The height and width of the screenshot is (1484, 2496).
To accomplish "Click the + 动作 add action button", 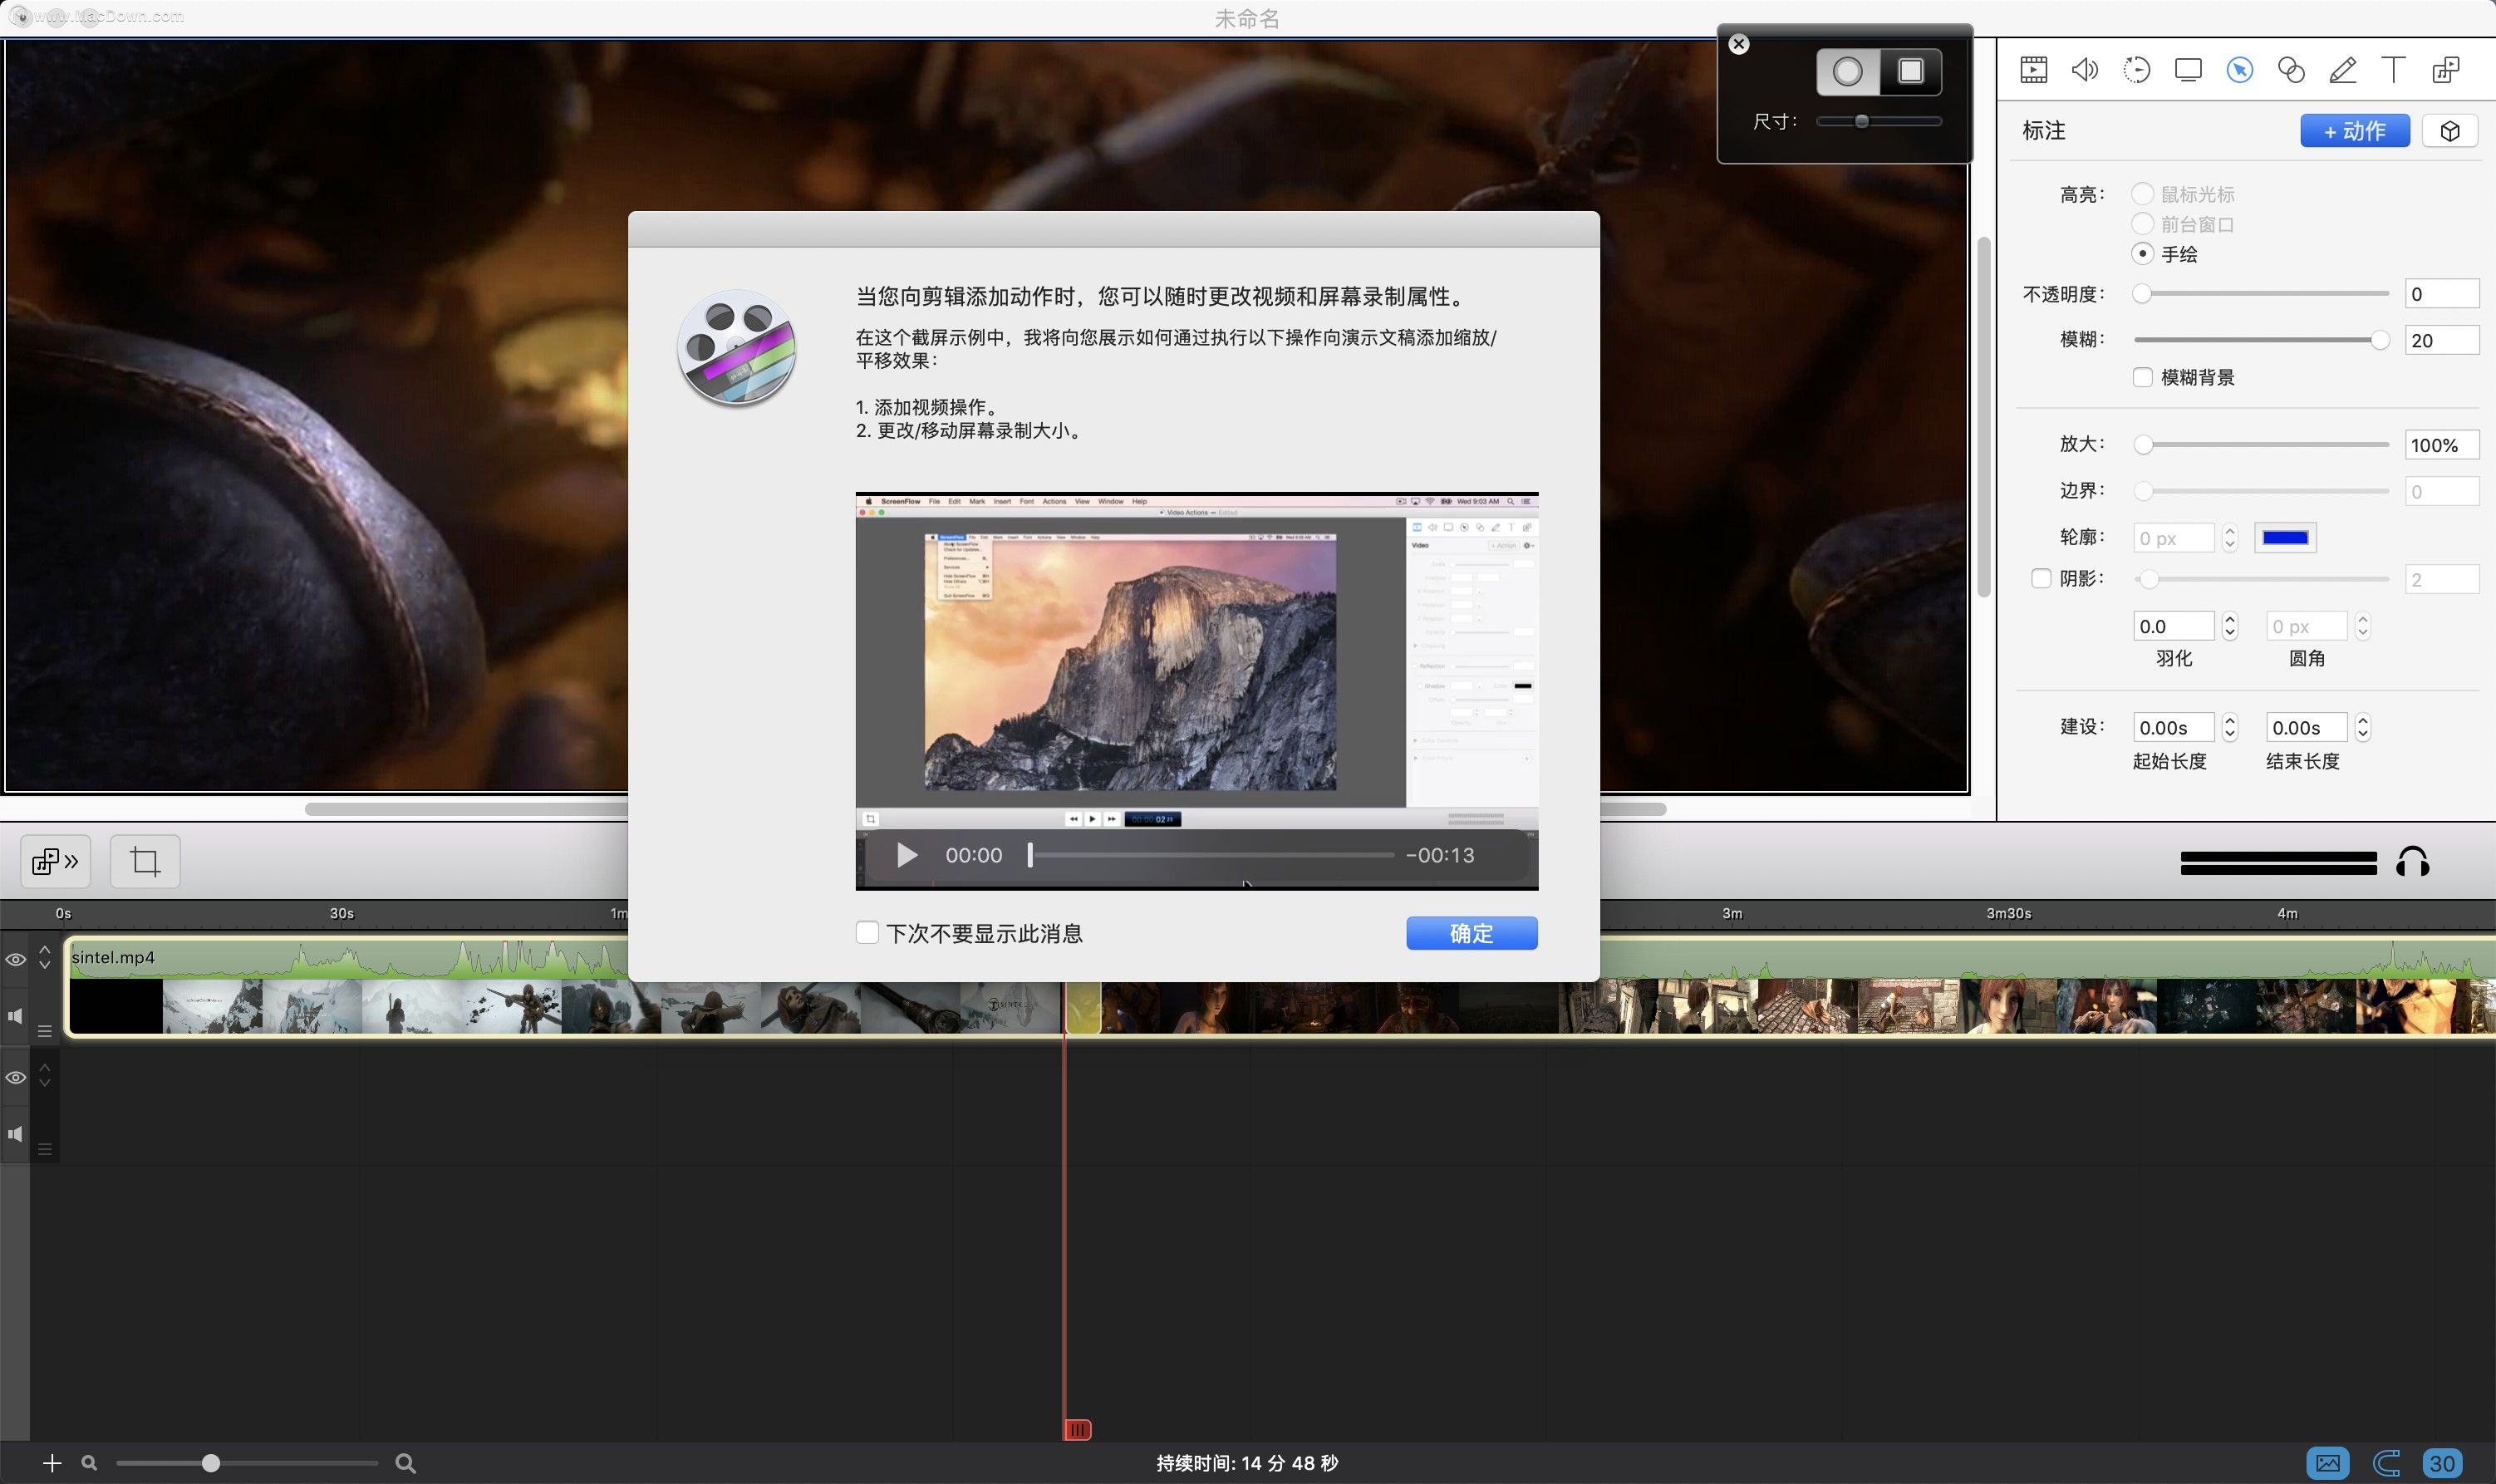I will point(2355,131).
